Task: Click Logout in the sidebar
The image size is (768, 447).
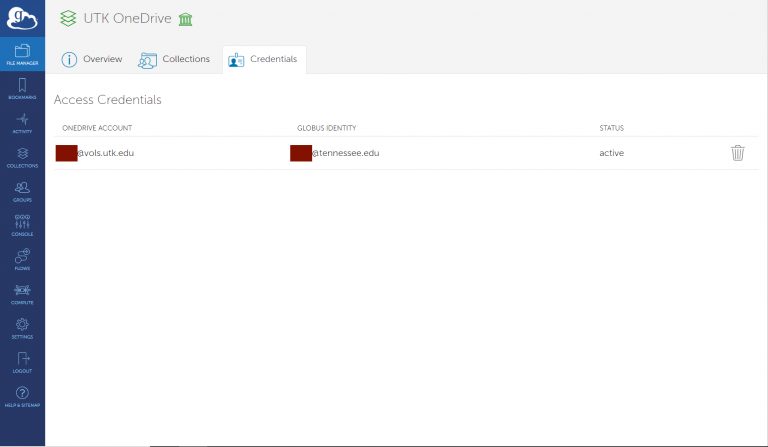Action: point(22,362)
